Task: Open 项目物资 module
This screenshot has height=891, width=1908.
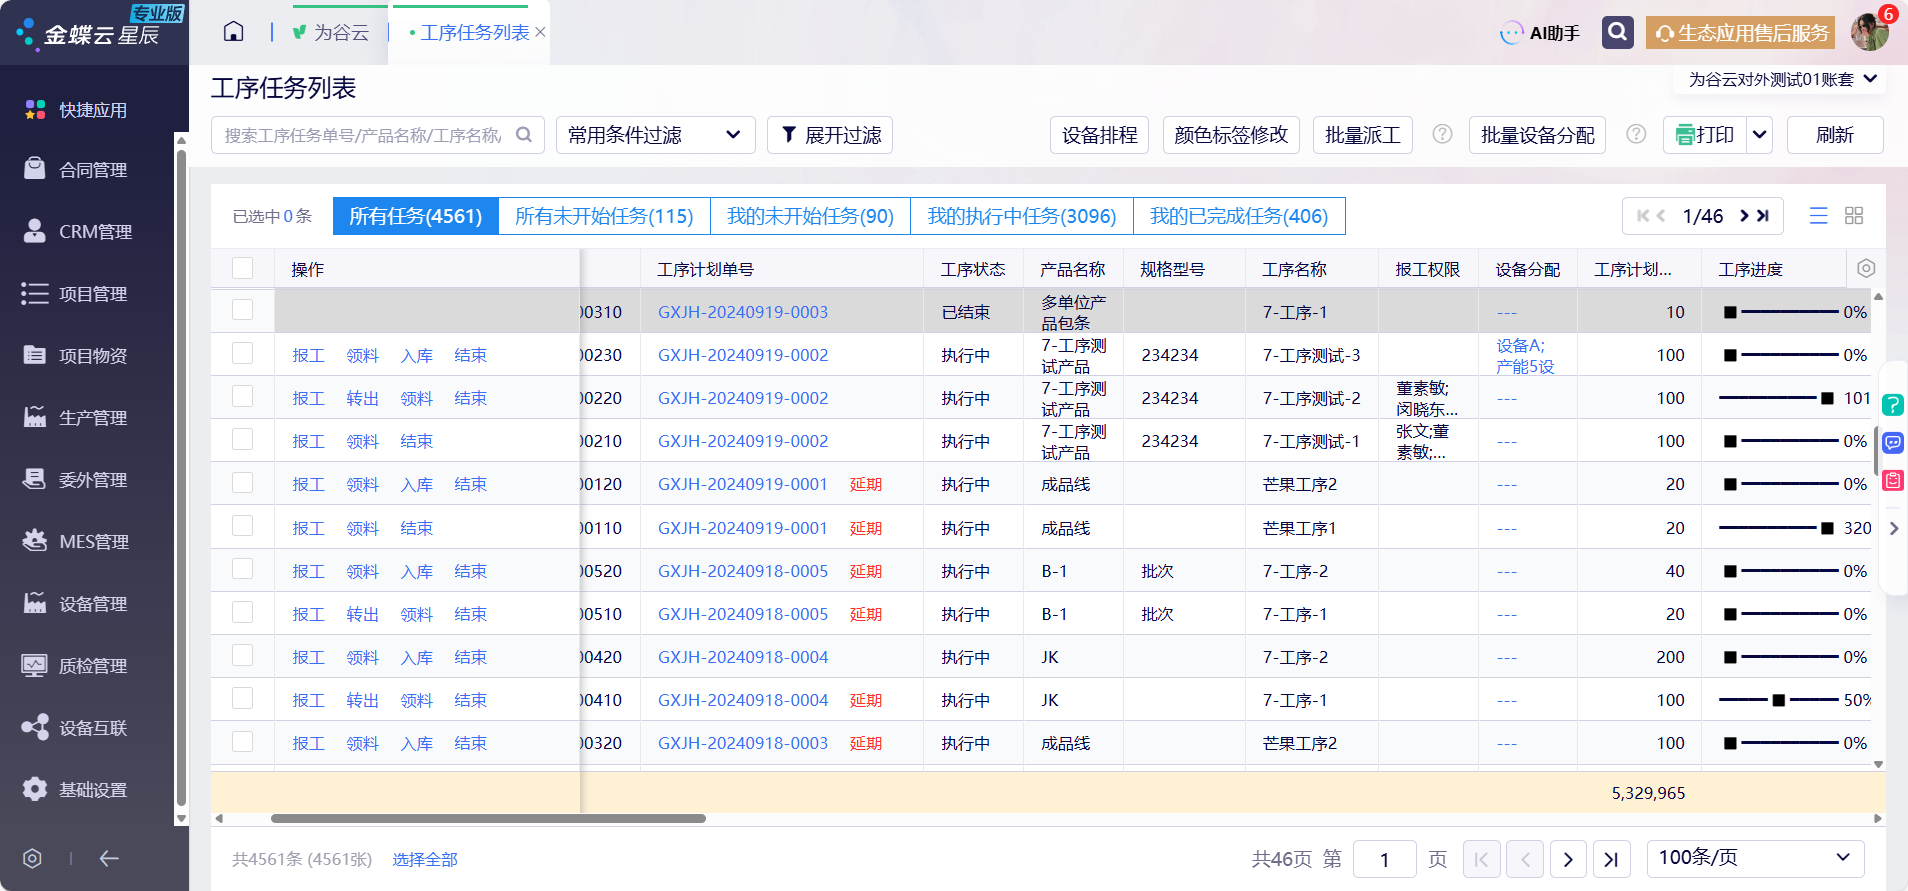Action: pos(94,356)
